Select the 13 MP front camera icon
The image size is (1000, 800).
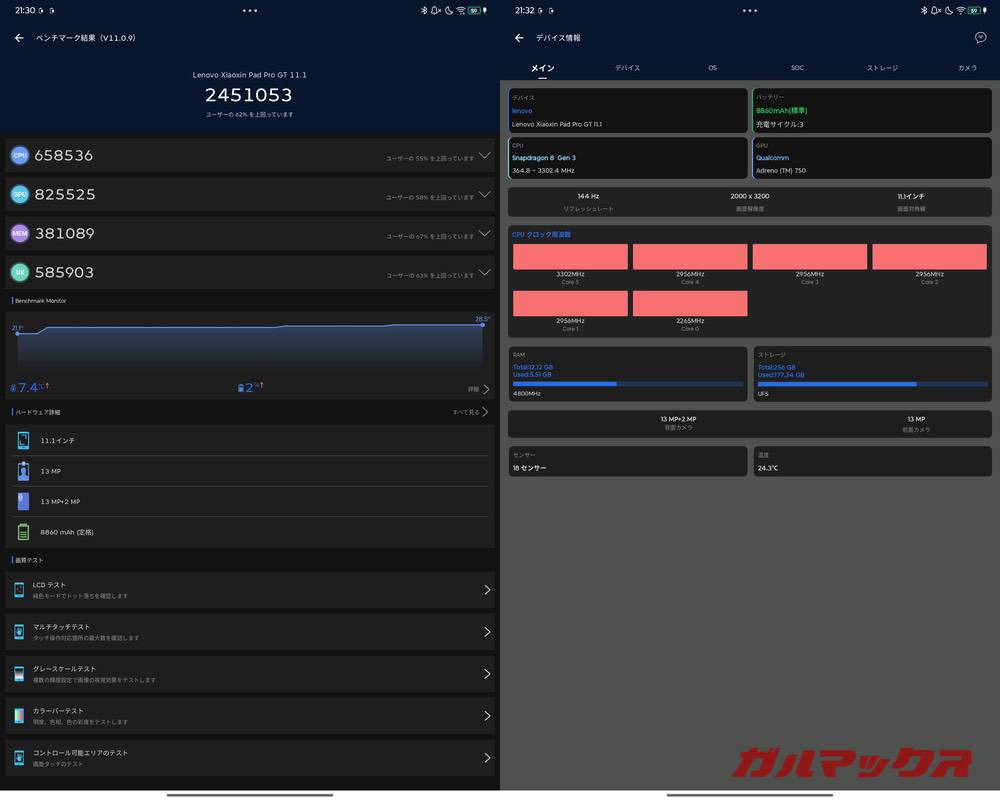tap(22, 470)
